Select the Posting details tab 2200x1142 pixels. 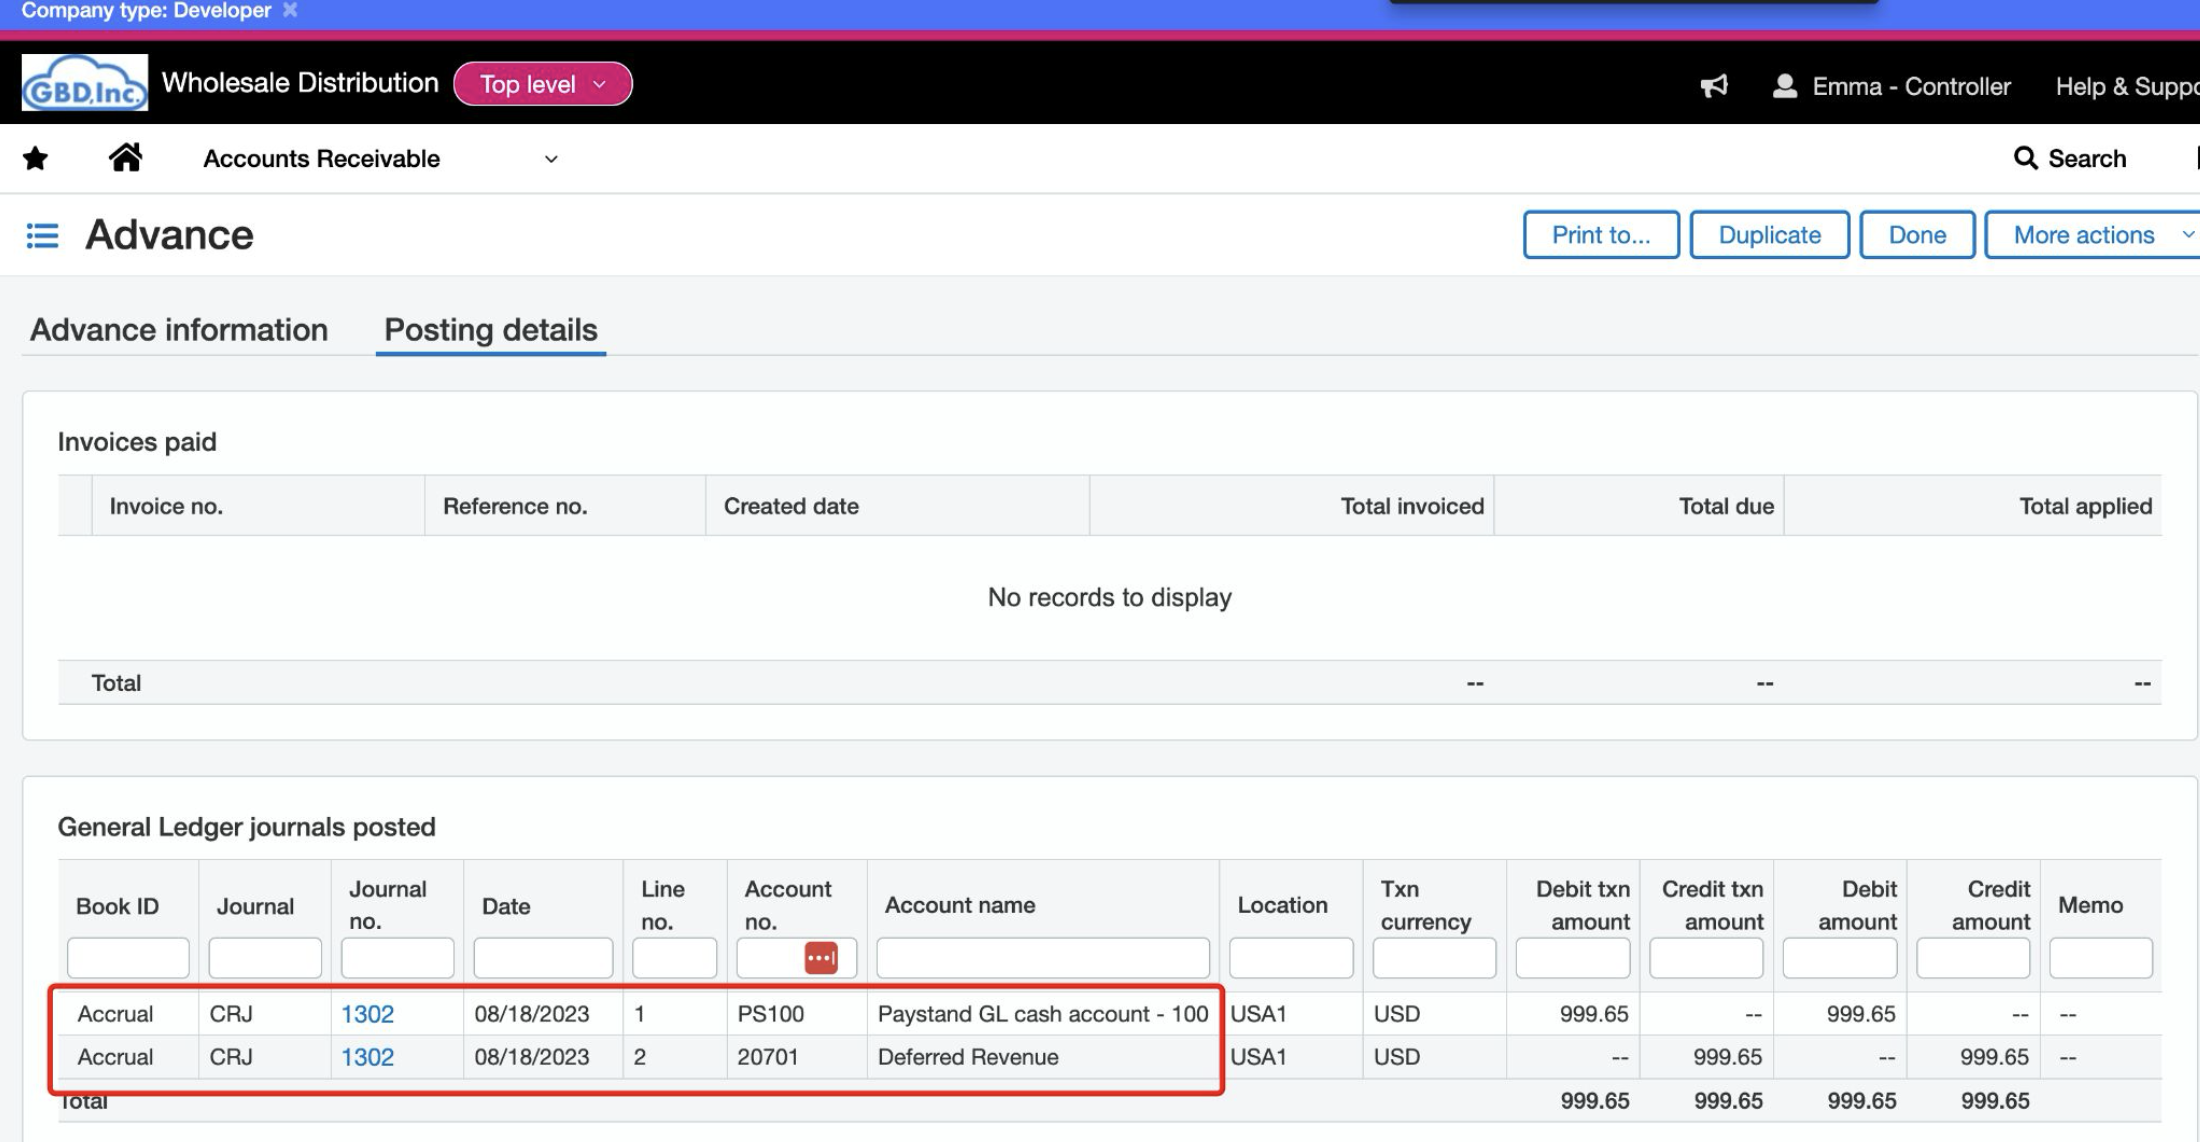491,330
